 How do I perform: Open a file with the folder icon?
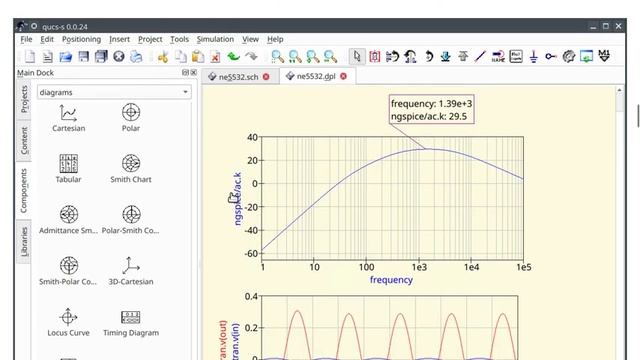pos(65,56)
